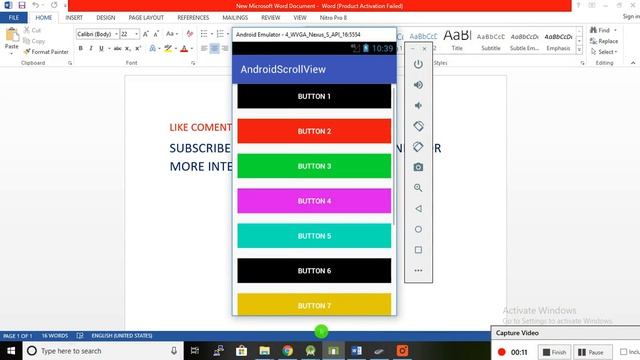The image size is (640, 360).
Task: Select the emulator zoom magnifier icon
Action: (418, 188)
